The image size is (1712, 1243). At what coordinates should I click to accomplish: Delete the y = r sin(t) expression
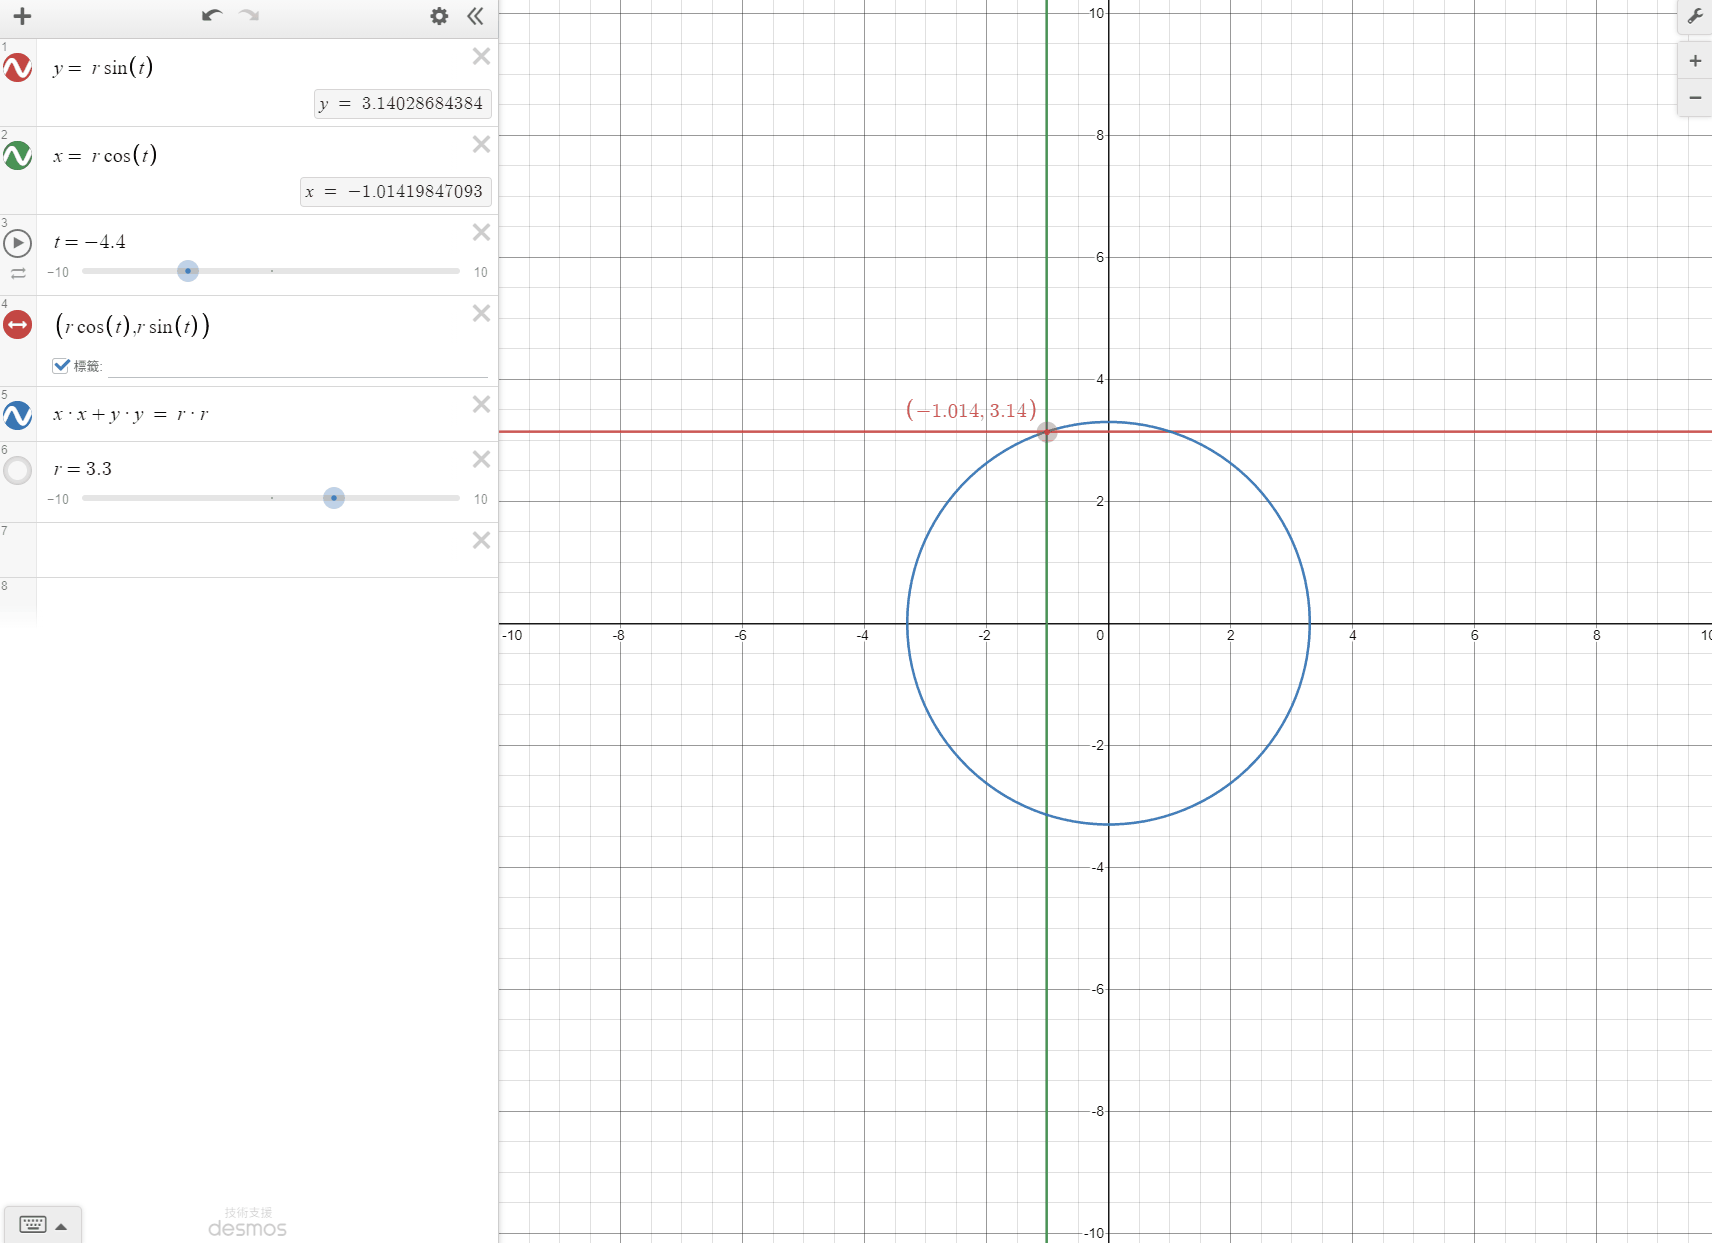pyautogui.click(x=481, y=57)
